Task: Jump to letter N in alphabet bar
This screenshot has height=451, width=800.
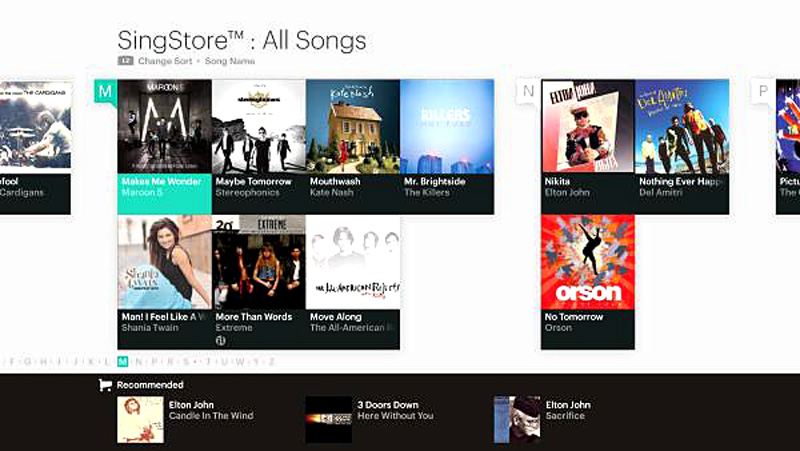Action: click(139, 362)
